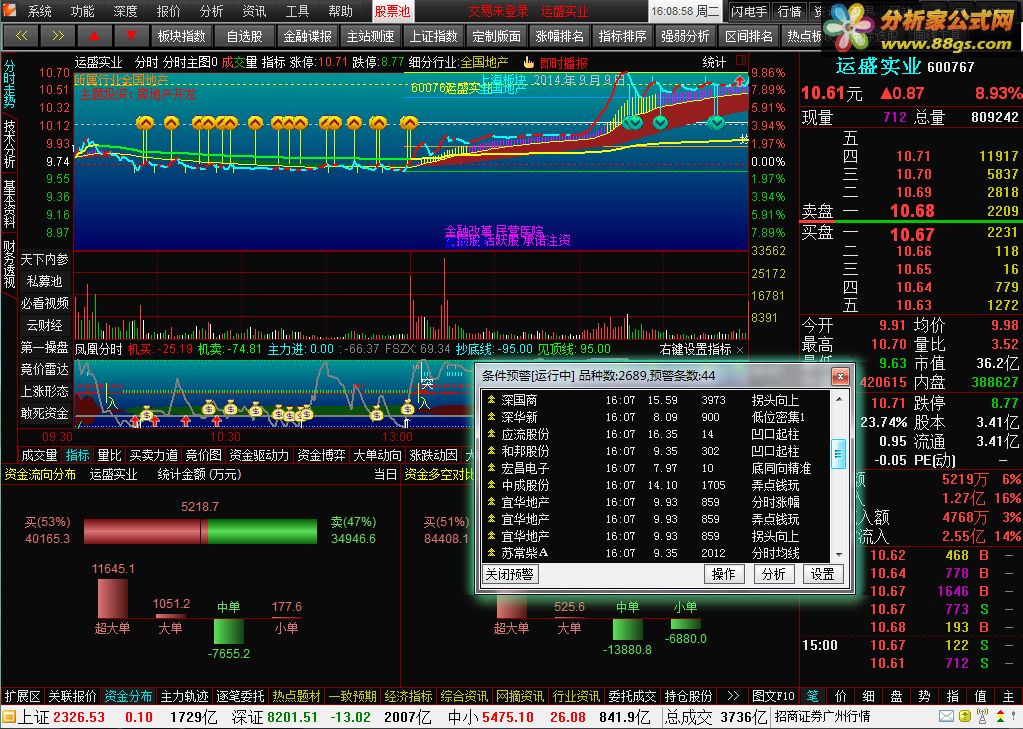Viewport: 1023px width, 729px height.
Task: Click the 行情 button at top right
Action: pyautogui.click(x=789, y=11)
